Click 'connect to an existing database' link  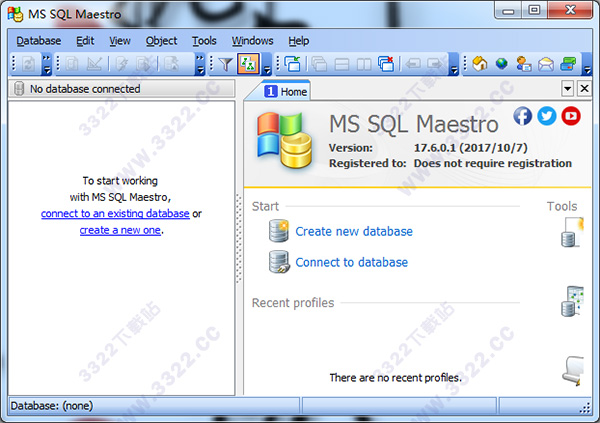[115, 213]
